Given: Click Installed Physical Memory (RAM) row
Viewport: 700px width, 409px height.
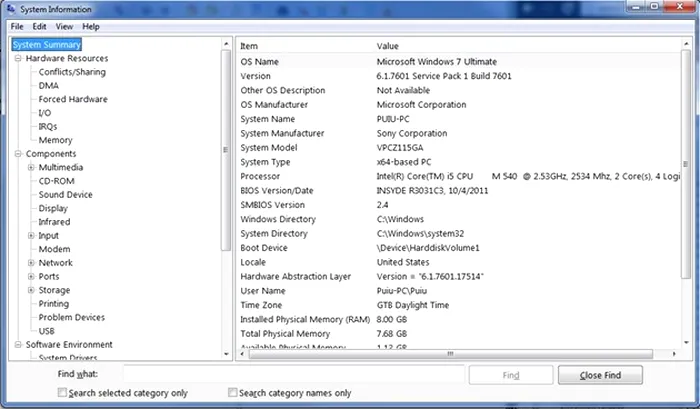Looking at the screenshot, I should [x=458, y=319].
